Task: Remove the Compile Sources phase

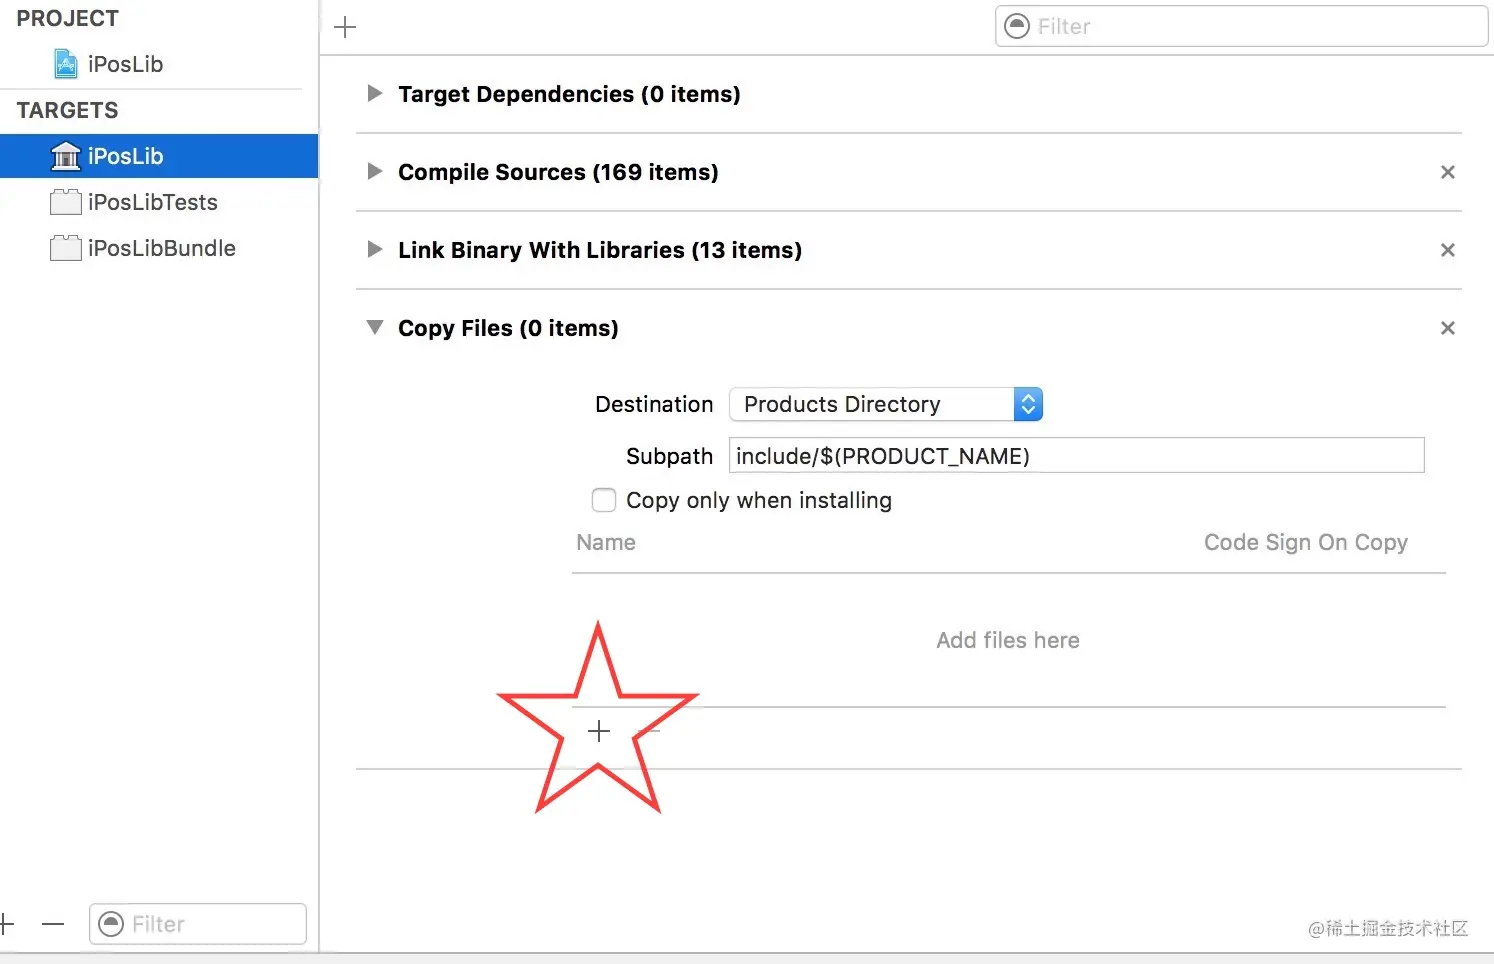Action: pyautogui.click(x=1447, y=172)
